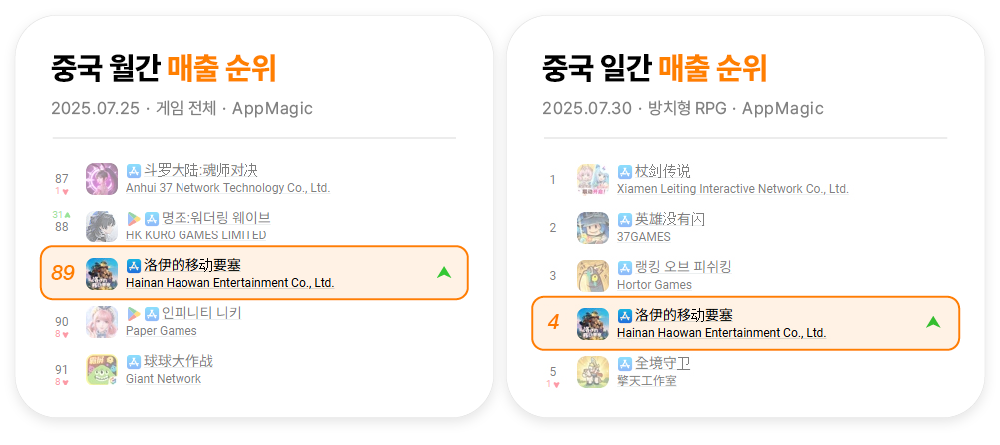Click the green up arrow on rank 4 row

click(x=934, y=323)
